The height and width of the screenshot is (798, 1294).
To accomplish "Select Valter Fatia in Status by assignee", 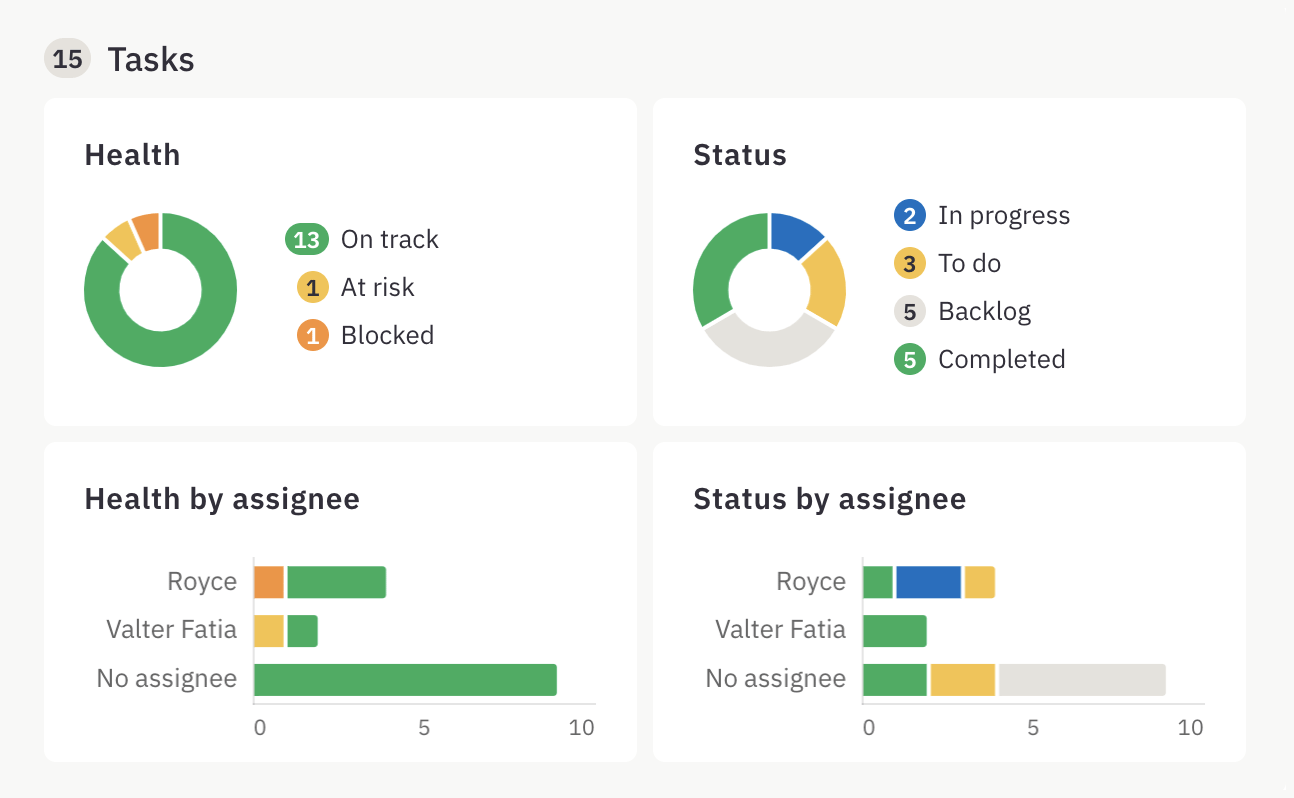I will (780, 630).
